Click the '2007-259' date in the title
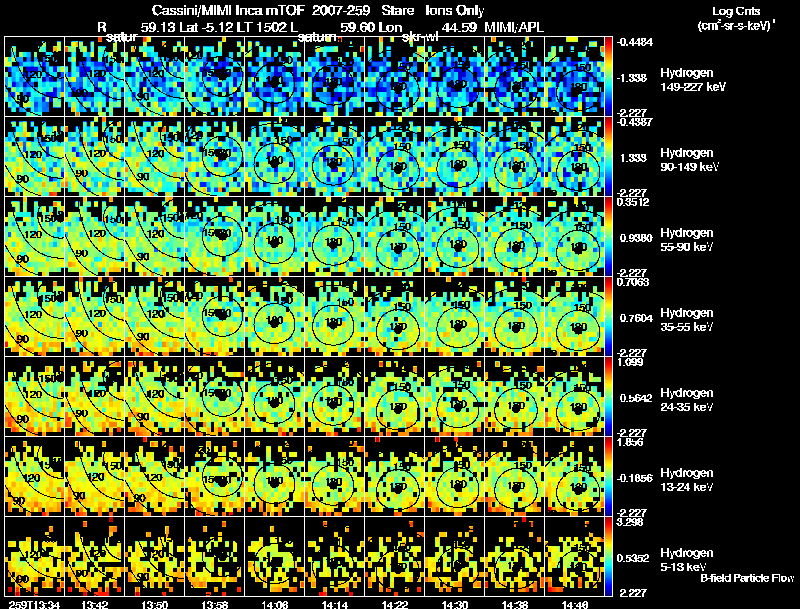The width and height of the screenshot is (800, 609). (x=340, y=10)
